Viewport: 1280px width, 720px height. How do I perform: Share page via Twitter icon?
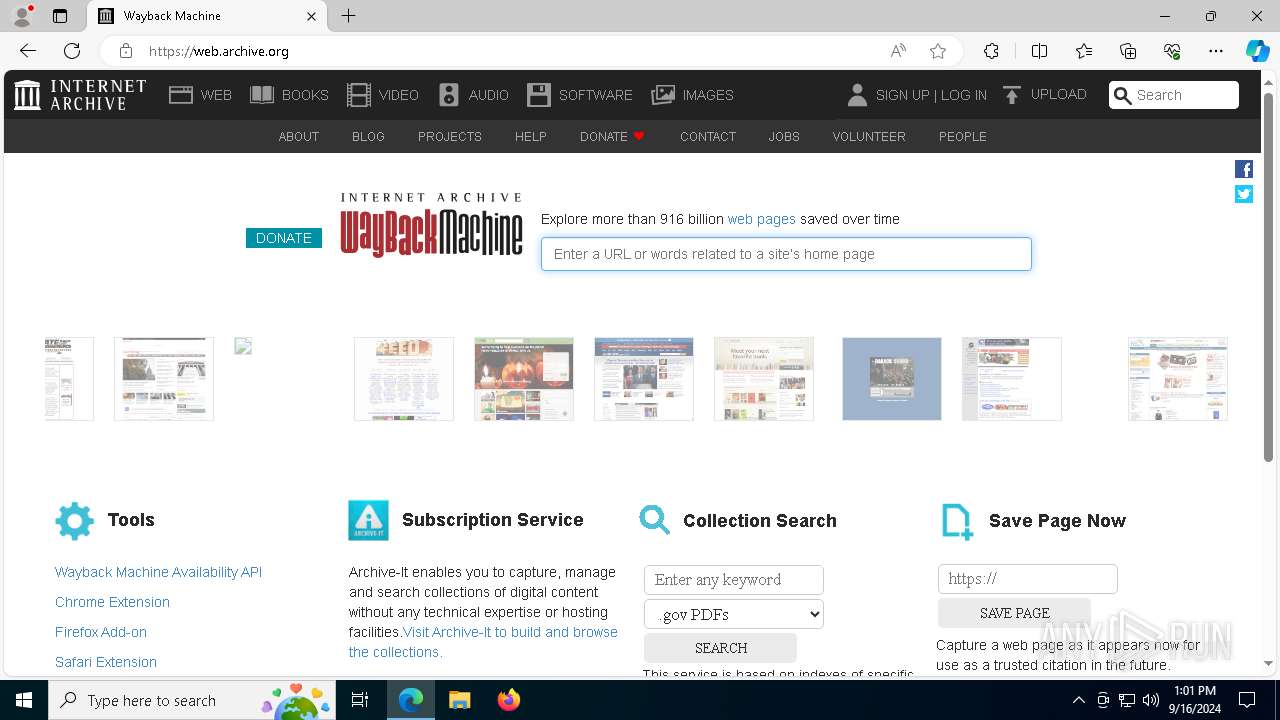(1244, 194)
